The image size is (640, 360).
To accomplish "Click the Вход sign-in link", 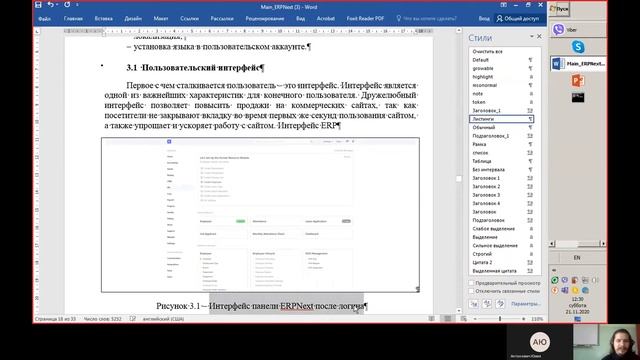I will point(484,18).
